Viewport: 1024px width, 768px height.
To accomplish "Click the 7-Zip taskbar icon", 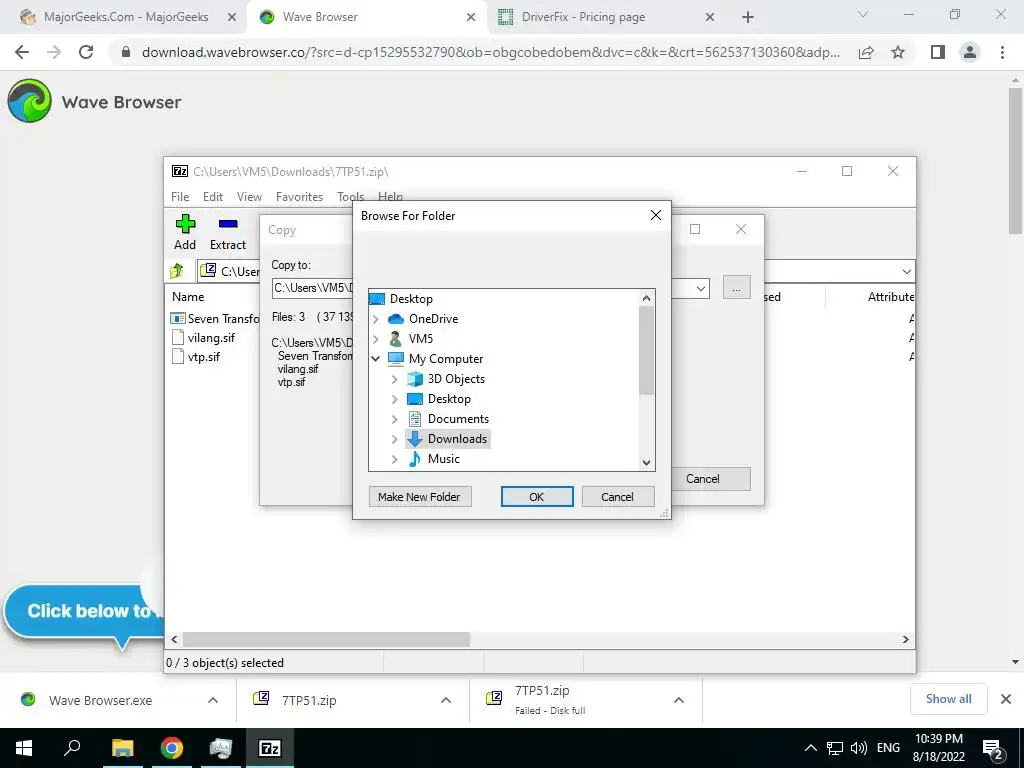I will pyautogui.click(x=270, y=748).
